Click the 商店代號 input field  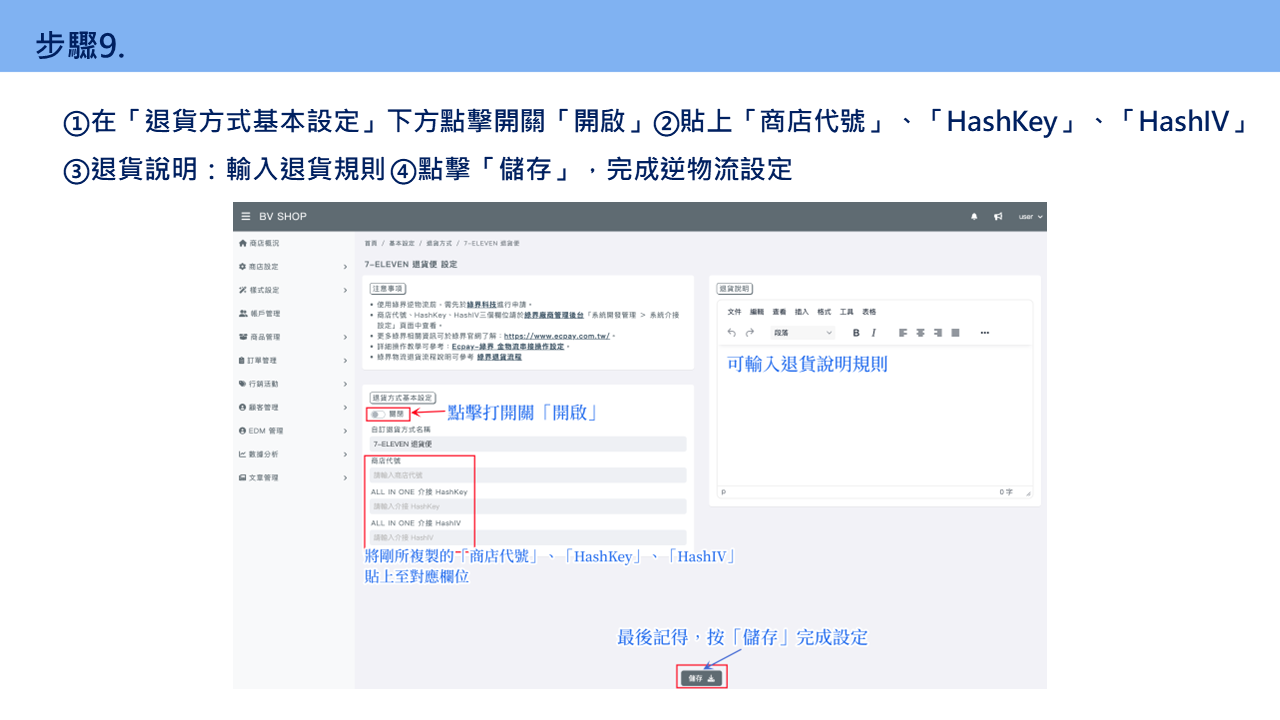[x=528, y=475]
